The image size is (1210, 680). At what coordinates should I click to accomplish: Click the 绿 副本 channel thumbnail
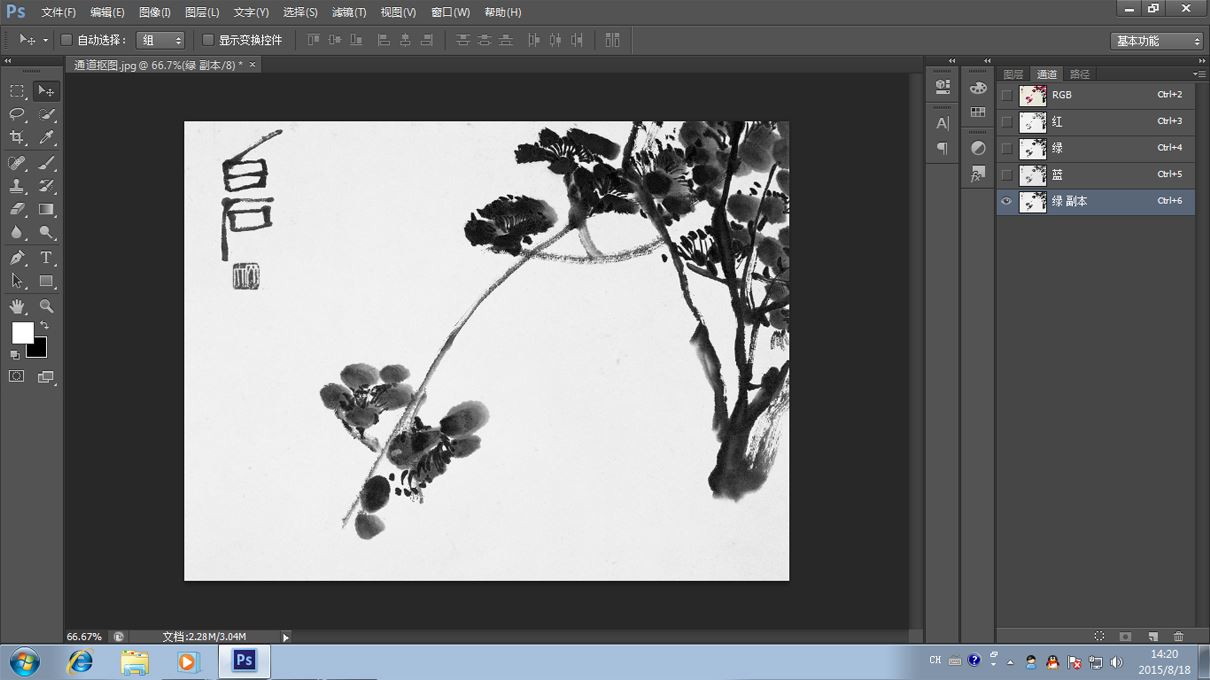1032,201
